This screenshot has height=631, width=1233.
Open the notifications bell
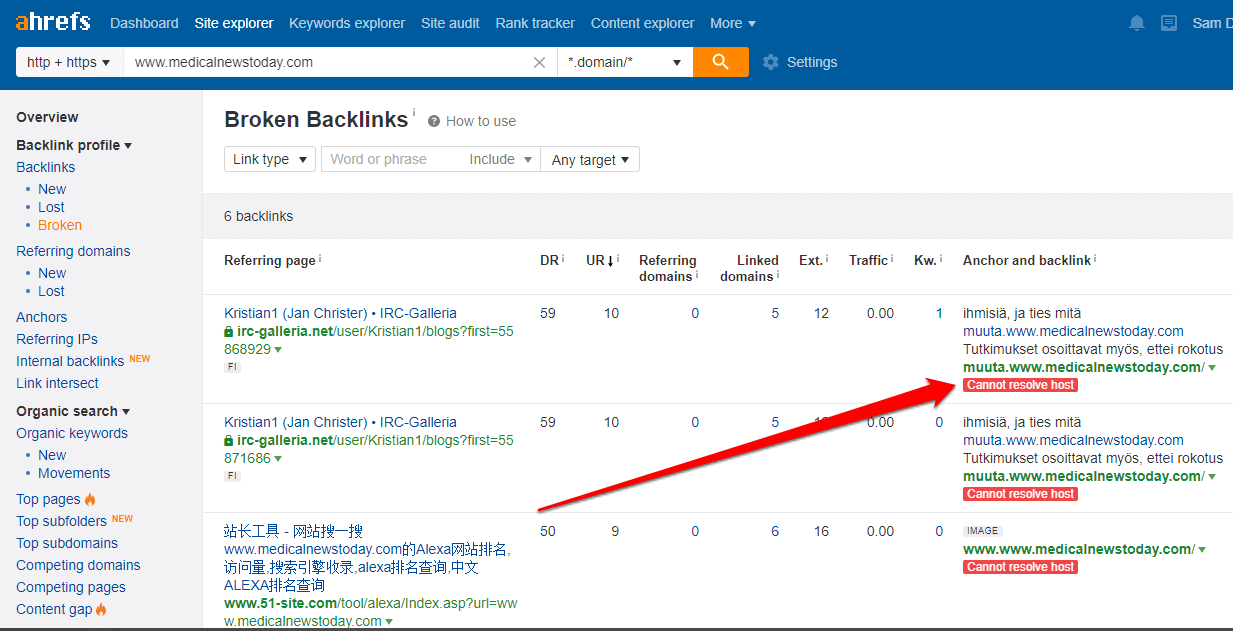coord(1137,23)
